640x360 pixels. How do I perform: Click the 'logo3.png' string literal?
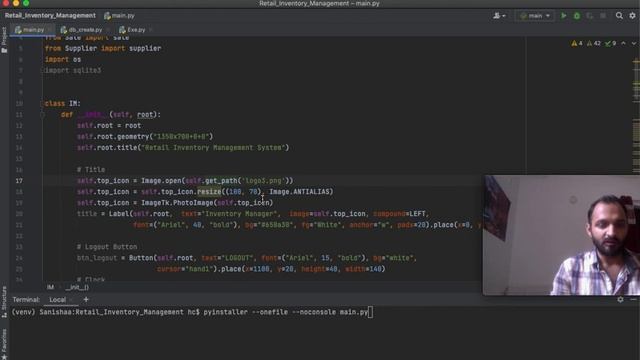[x=263, y=181]
